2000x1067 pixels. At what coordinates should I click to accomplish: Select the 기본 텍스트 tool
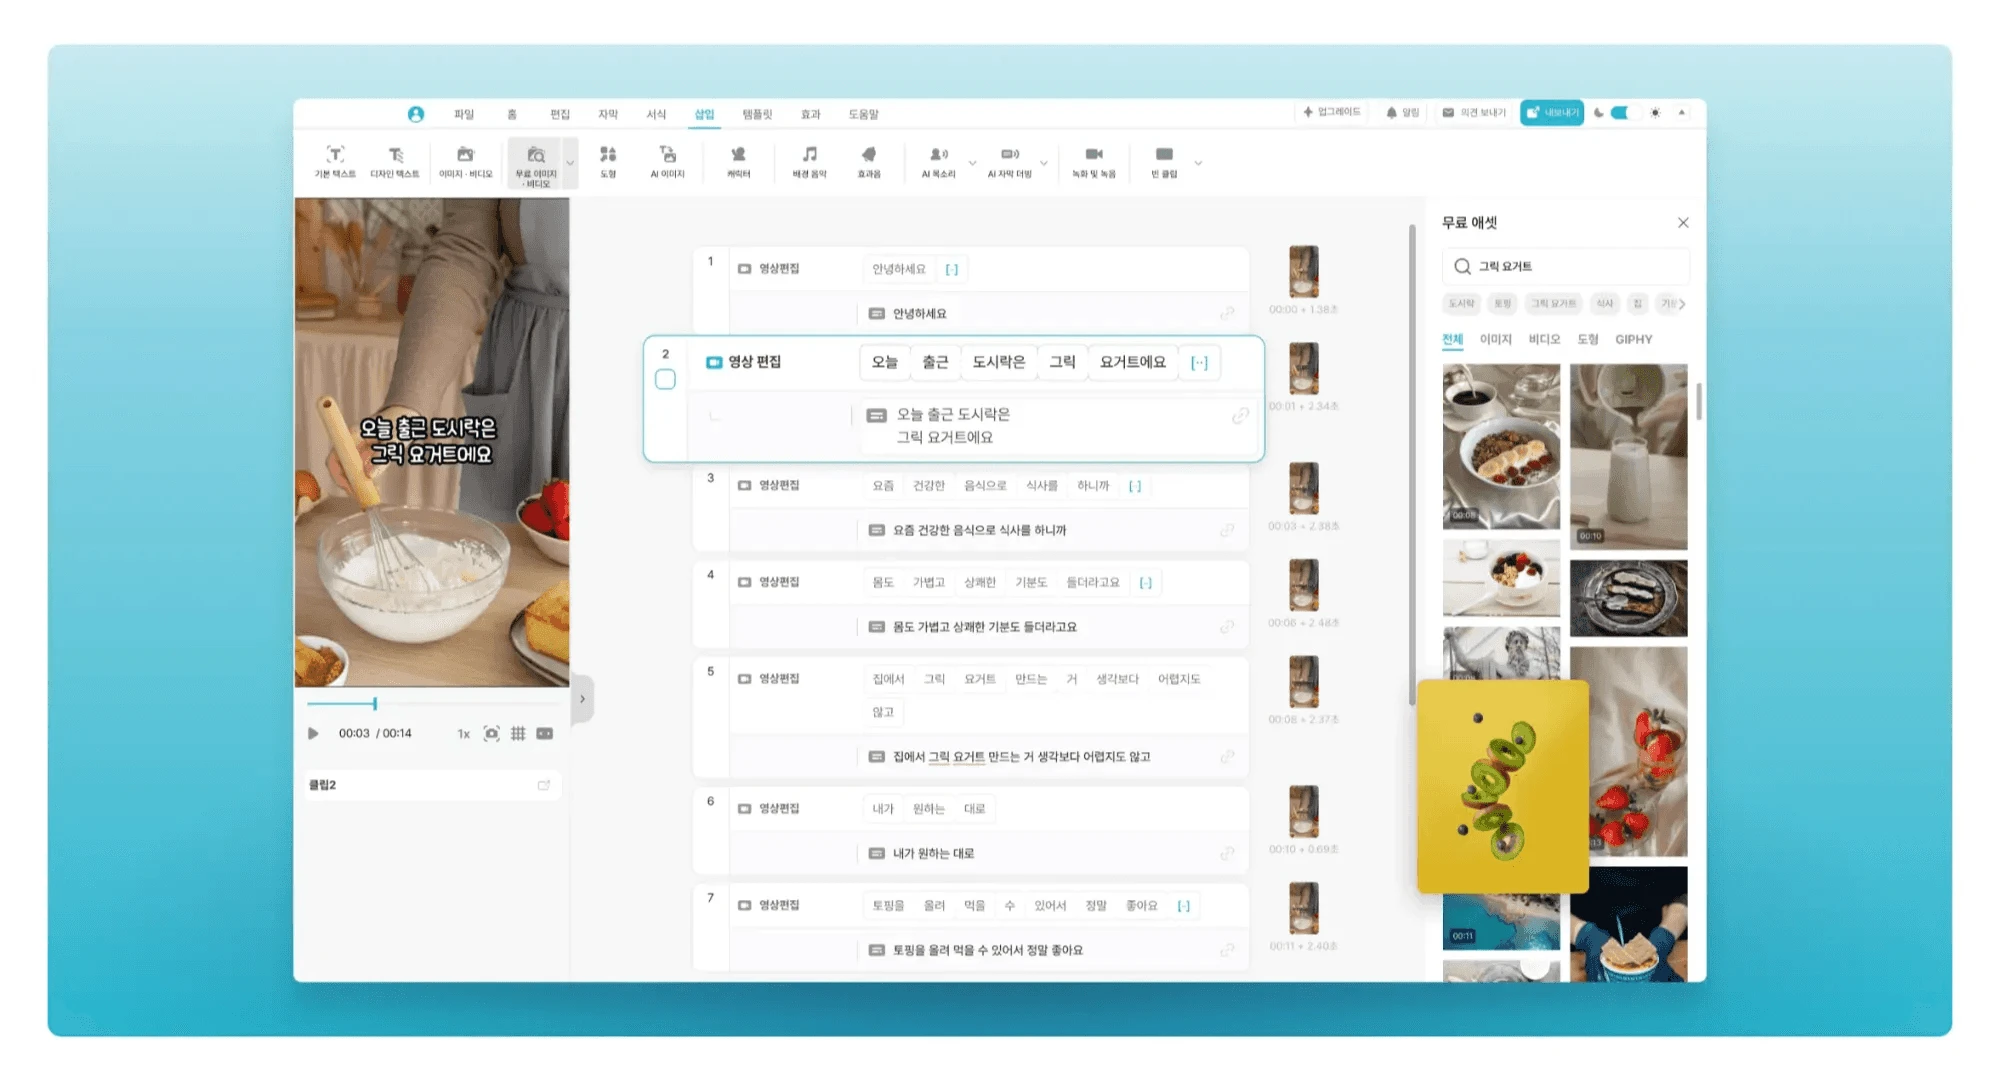(x=335, y=161)
